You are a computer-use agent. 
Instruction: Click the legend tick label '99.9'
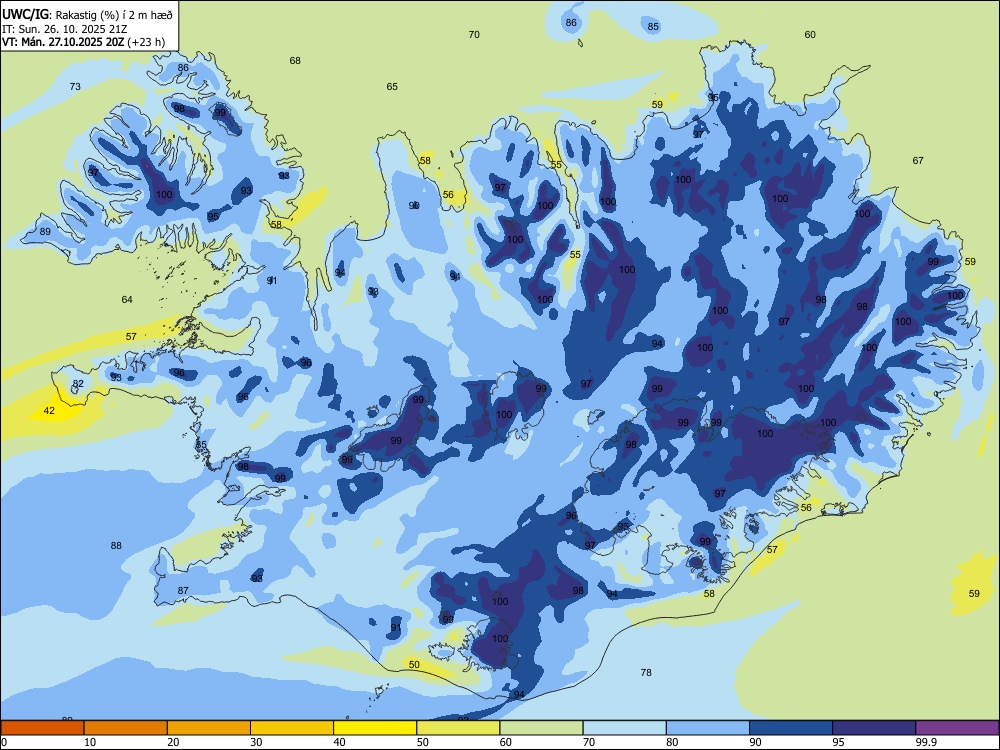coord(927,742)
